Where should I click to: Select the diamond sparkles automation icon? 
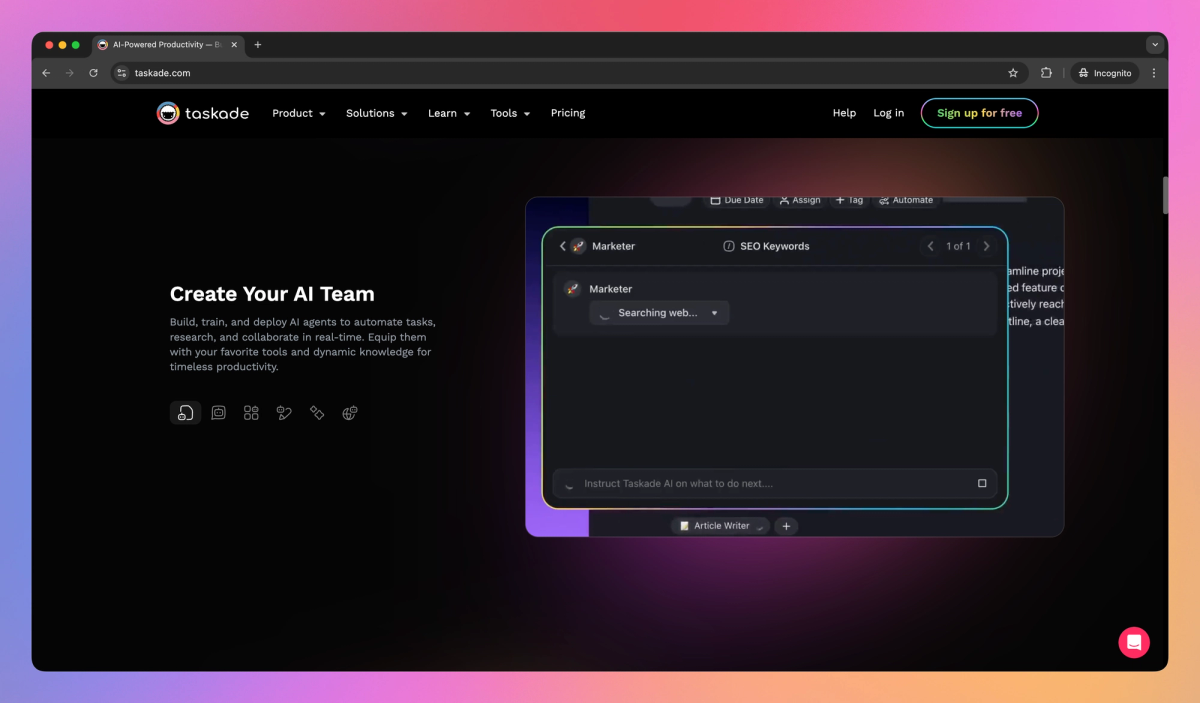click(317, 412)
